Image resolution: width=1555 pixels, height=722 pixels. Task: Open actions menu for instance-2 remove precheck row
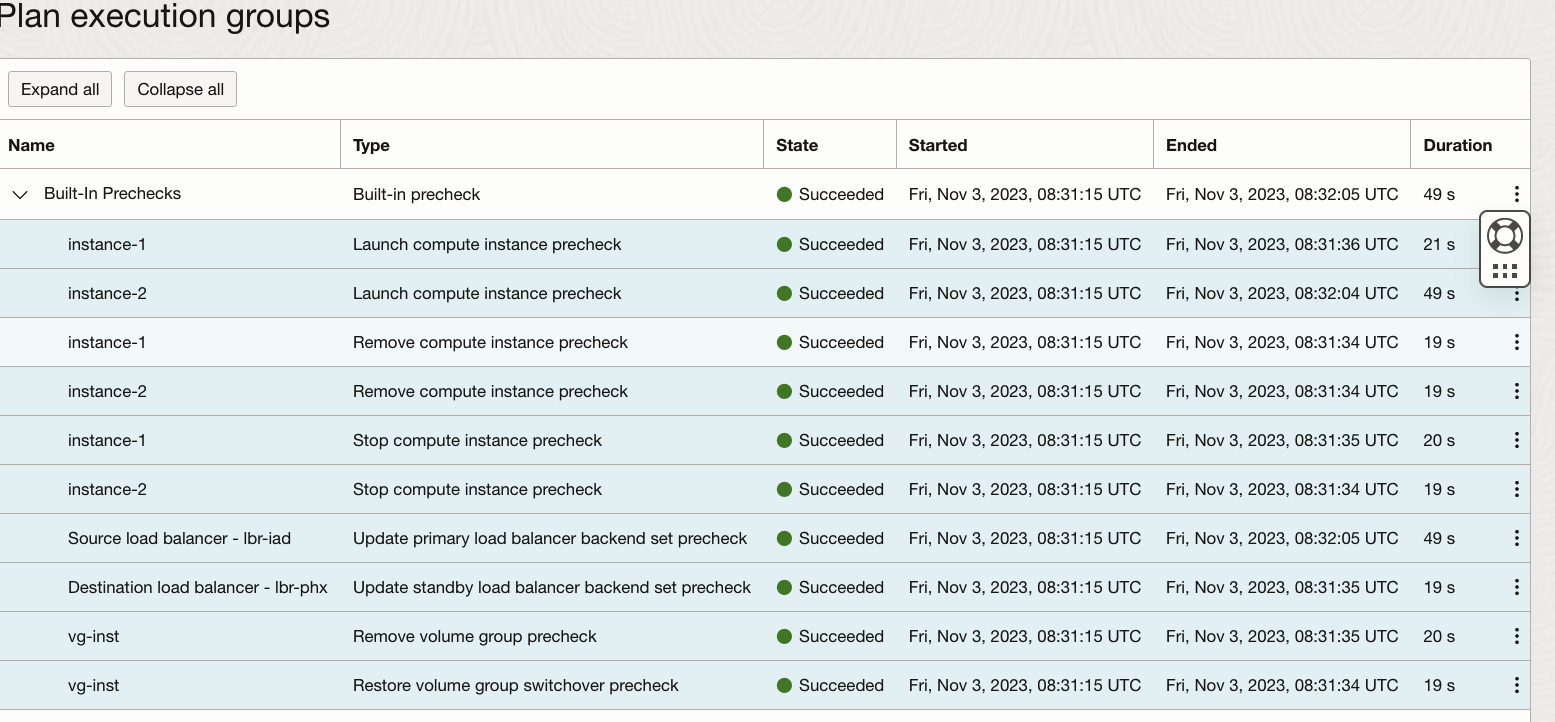click(1517, 391)
